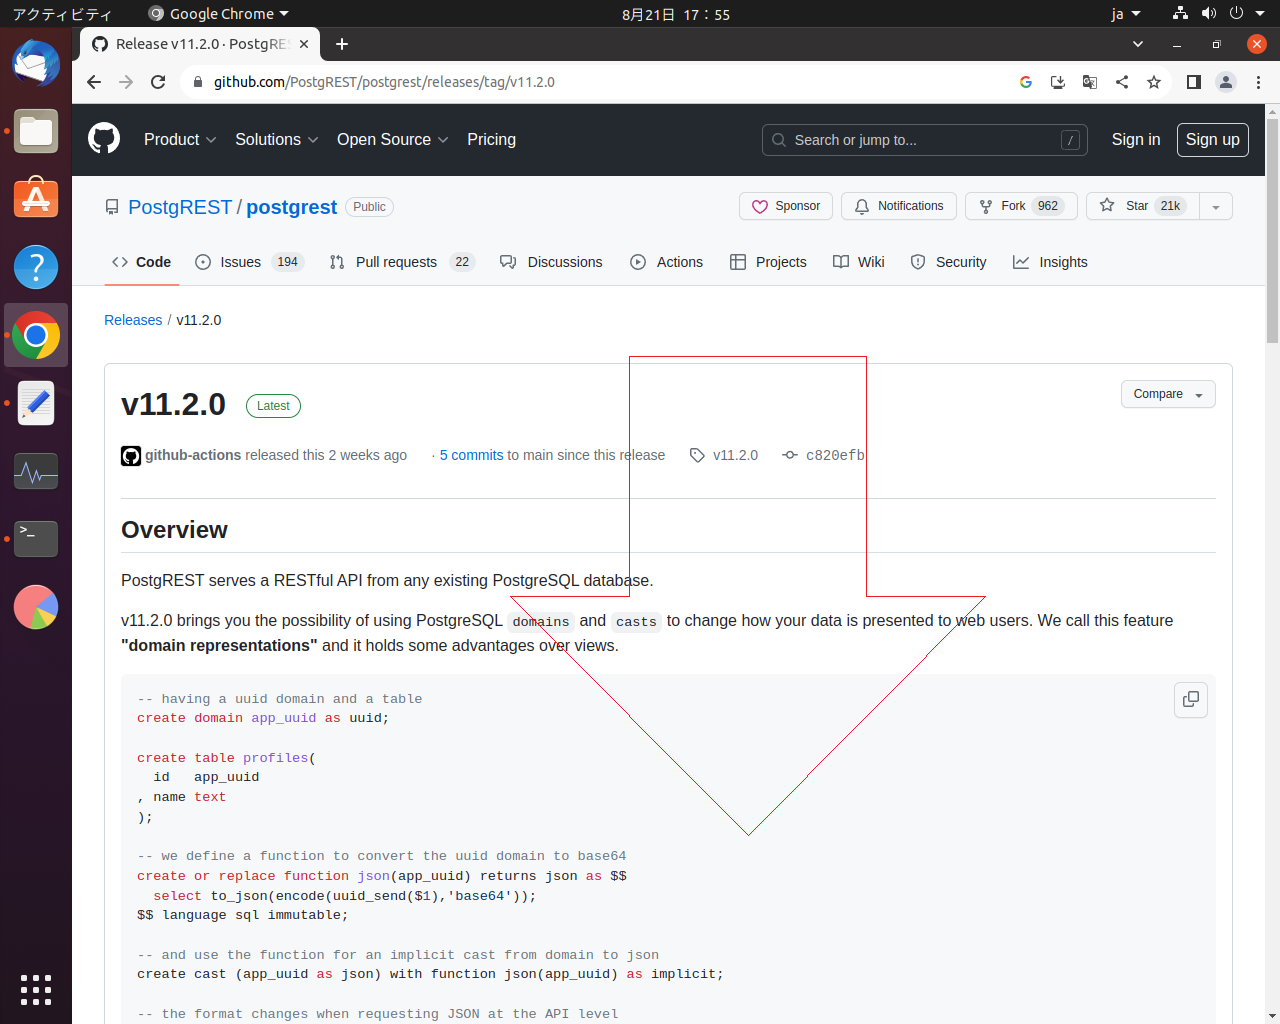Open text editor from the dock
The height and width of the screenshot is (1024, 1280).
click(x=36, y=403)
